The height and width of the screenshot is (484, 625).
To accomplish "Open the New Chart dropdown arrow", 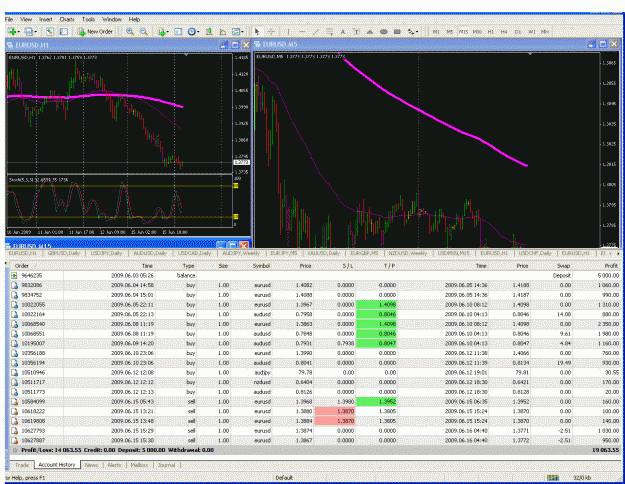I will click(19, 32).
